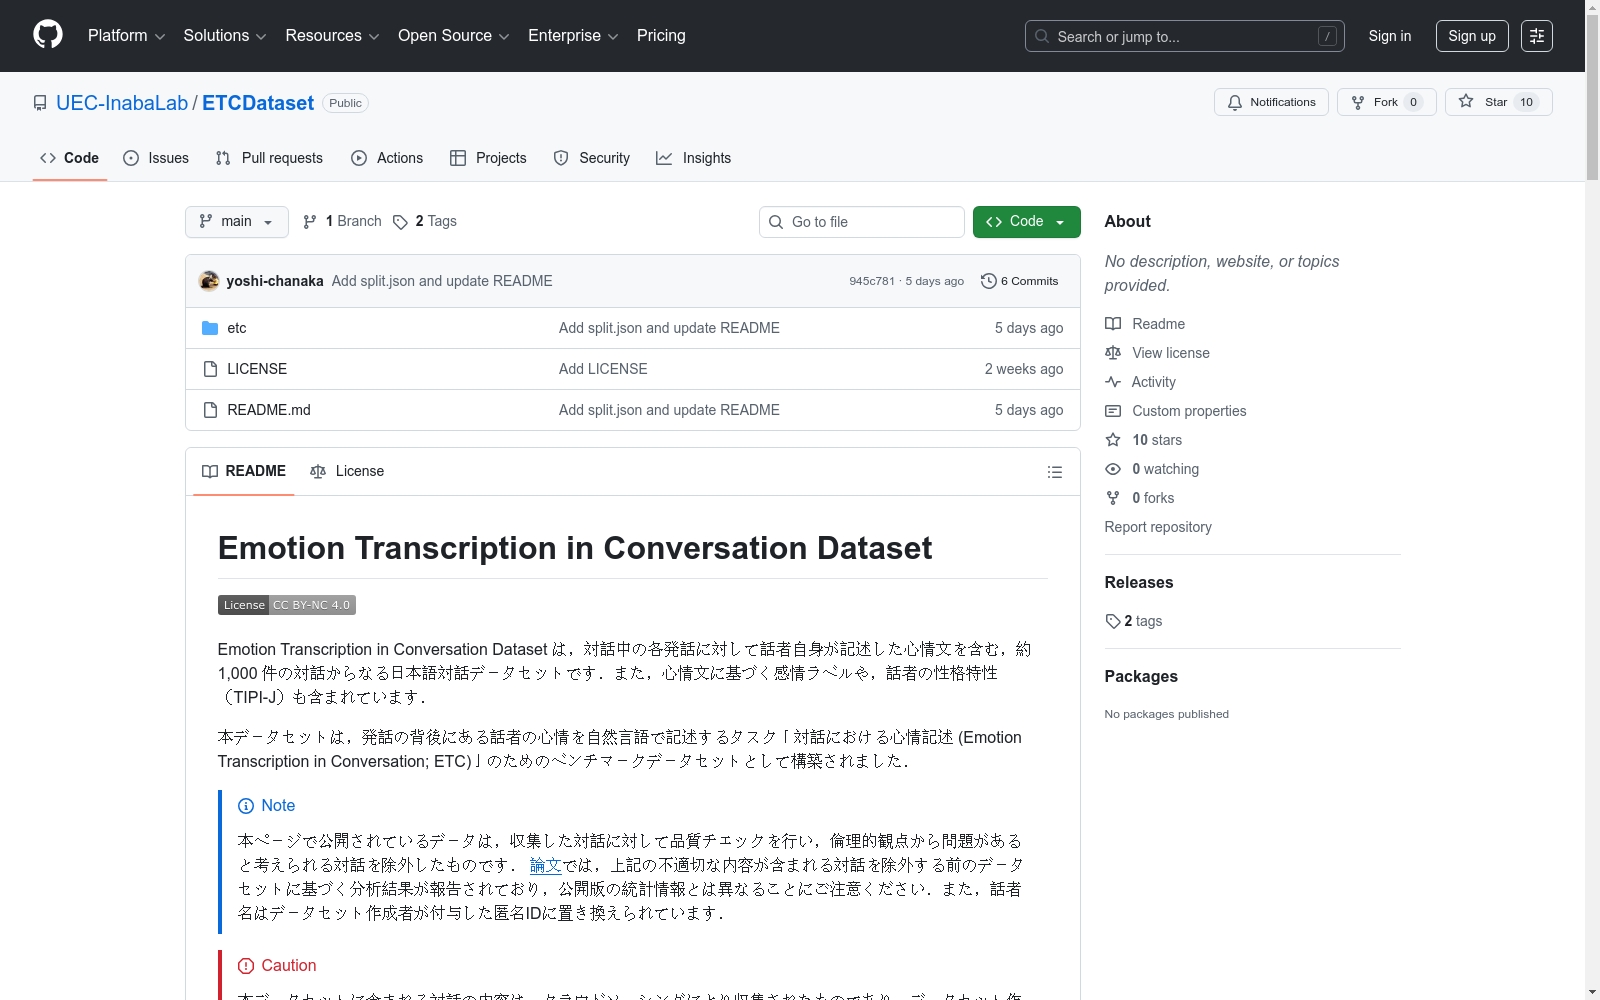Click the search magnifier icon in header
The image size is (1600, 1000).
pos(1042,37)
